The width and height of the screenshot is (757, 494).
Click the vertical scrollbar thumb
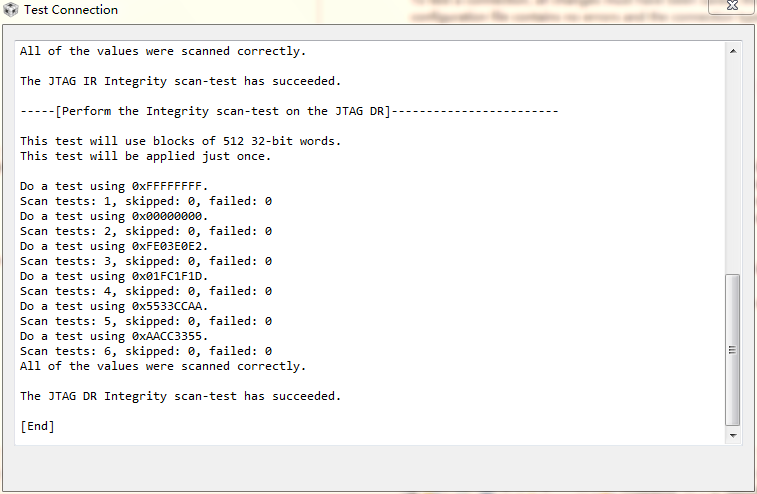pyautogui.click(x=733, y=349)
